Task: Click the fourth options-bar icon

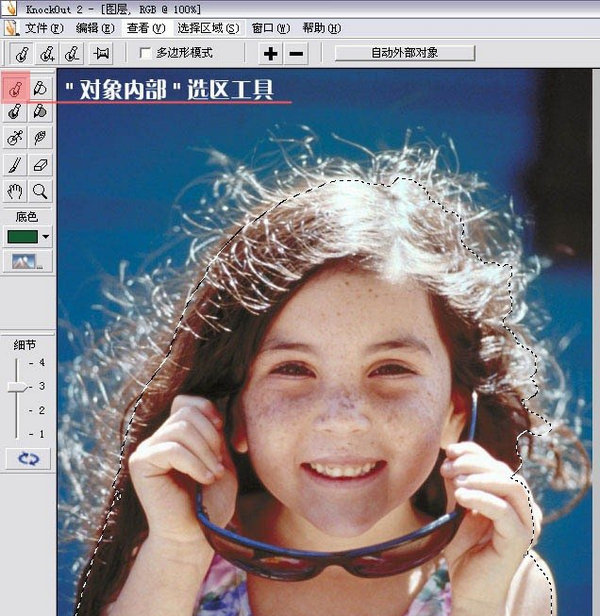Action: tap(101, 53)
